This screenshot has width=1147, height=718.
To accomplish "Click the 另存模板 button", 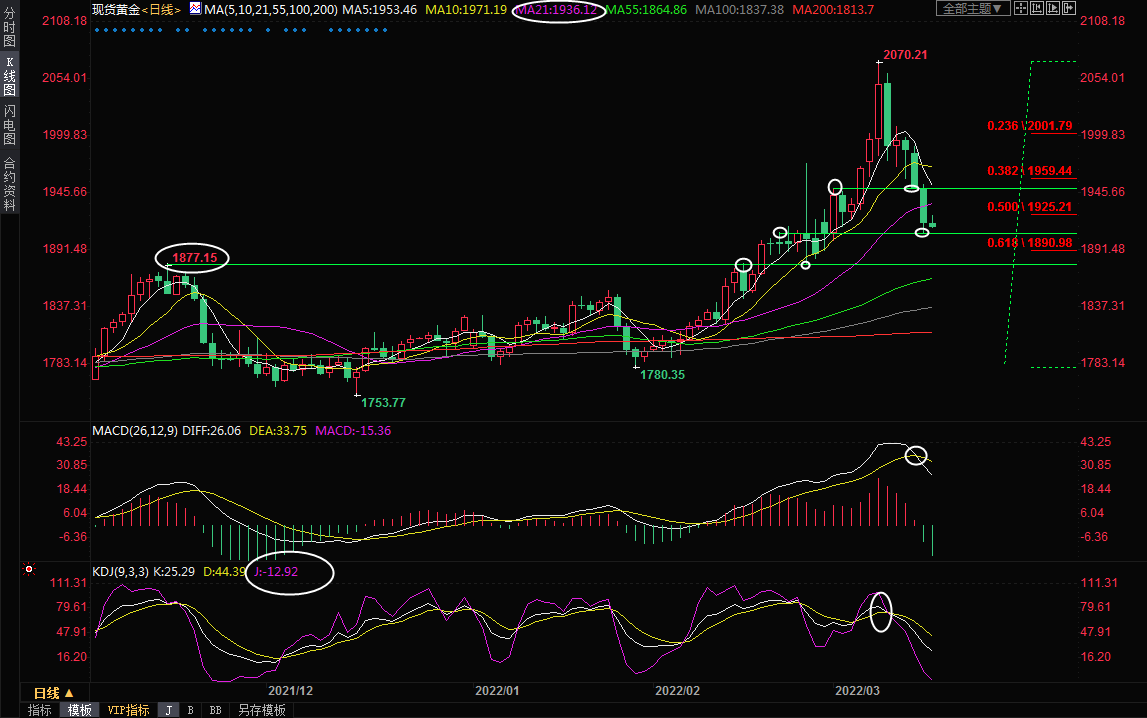I will 260,710.
